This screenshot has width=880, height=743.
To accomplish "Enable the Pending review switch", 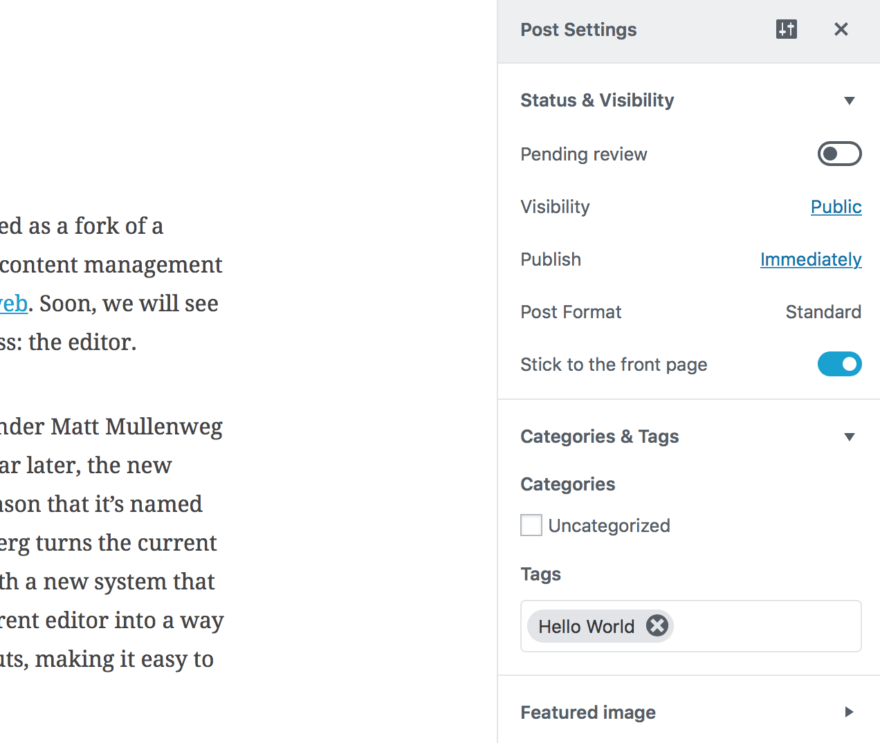I will point(839,154).
